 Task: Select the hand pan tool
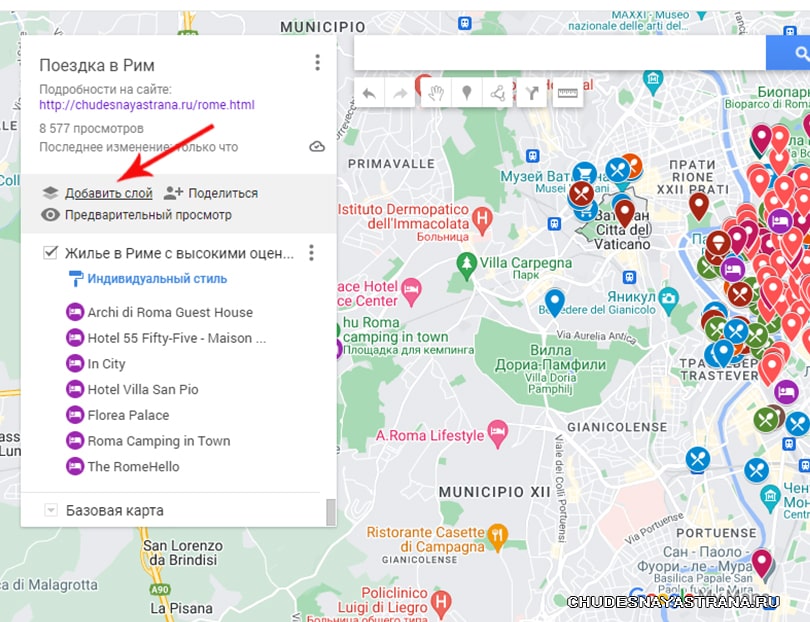pos(436,93)
